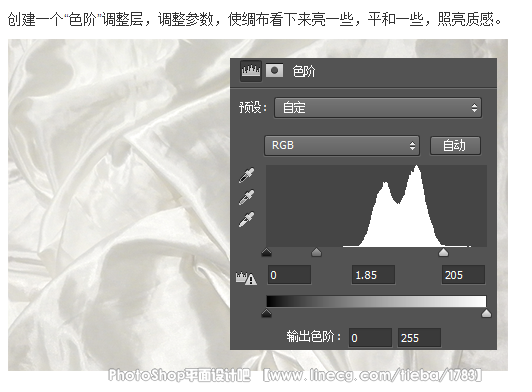Click the 预设 label text
The width and height of the screenshot is (532, 392).
click(x=253, y=108)
